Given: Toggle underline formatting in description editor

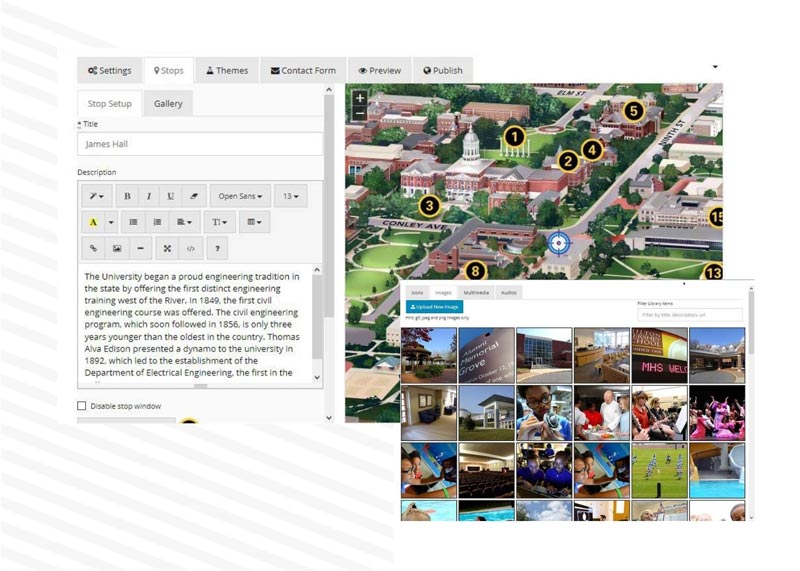Looking at the screenshot, I should point(170,196).
